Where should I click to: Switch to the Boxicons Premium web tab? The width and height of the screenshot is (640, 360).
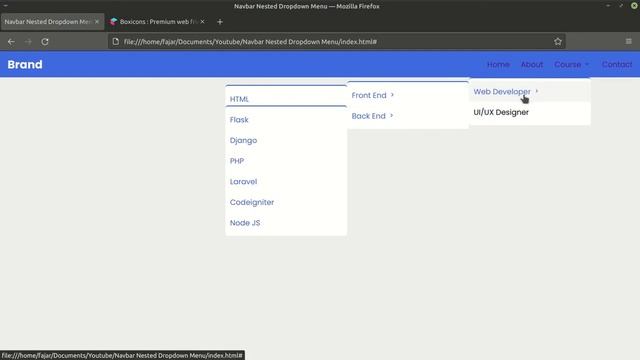coord(157,22)
